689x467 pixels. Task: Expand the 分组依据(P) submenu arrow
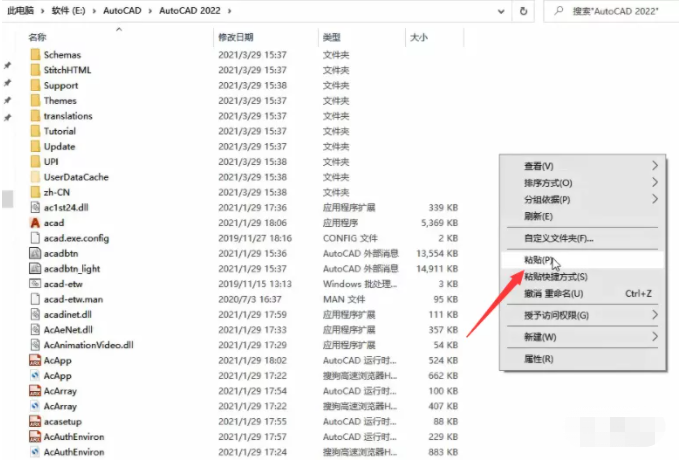655,199
